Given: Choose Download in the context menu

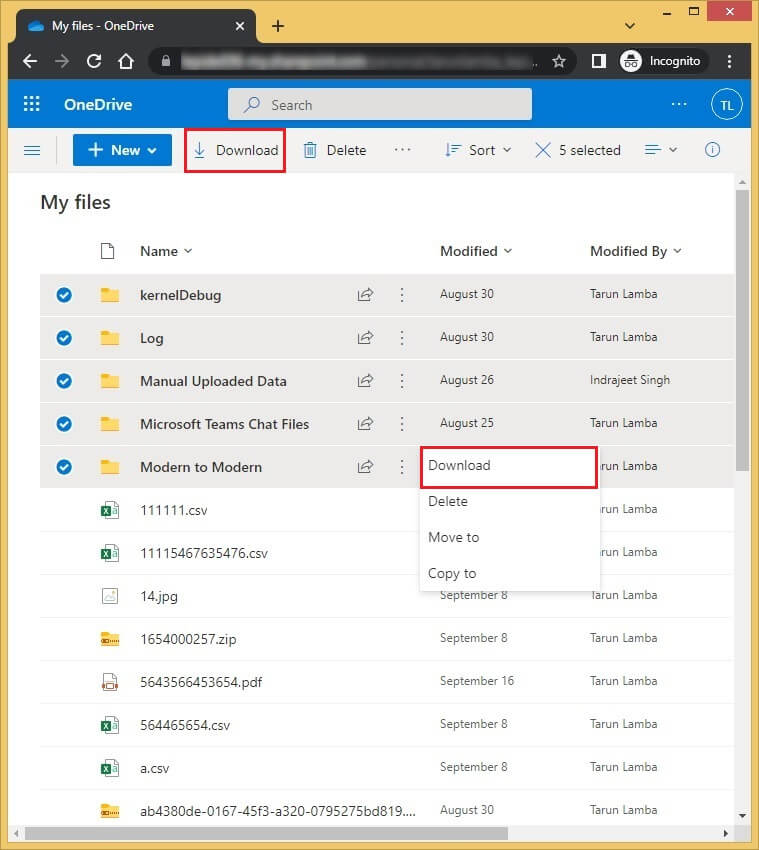Looking at the screenshot, I should click(x=509, y=466).
